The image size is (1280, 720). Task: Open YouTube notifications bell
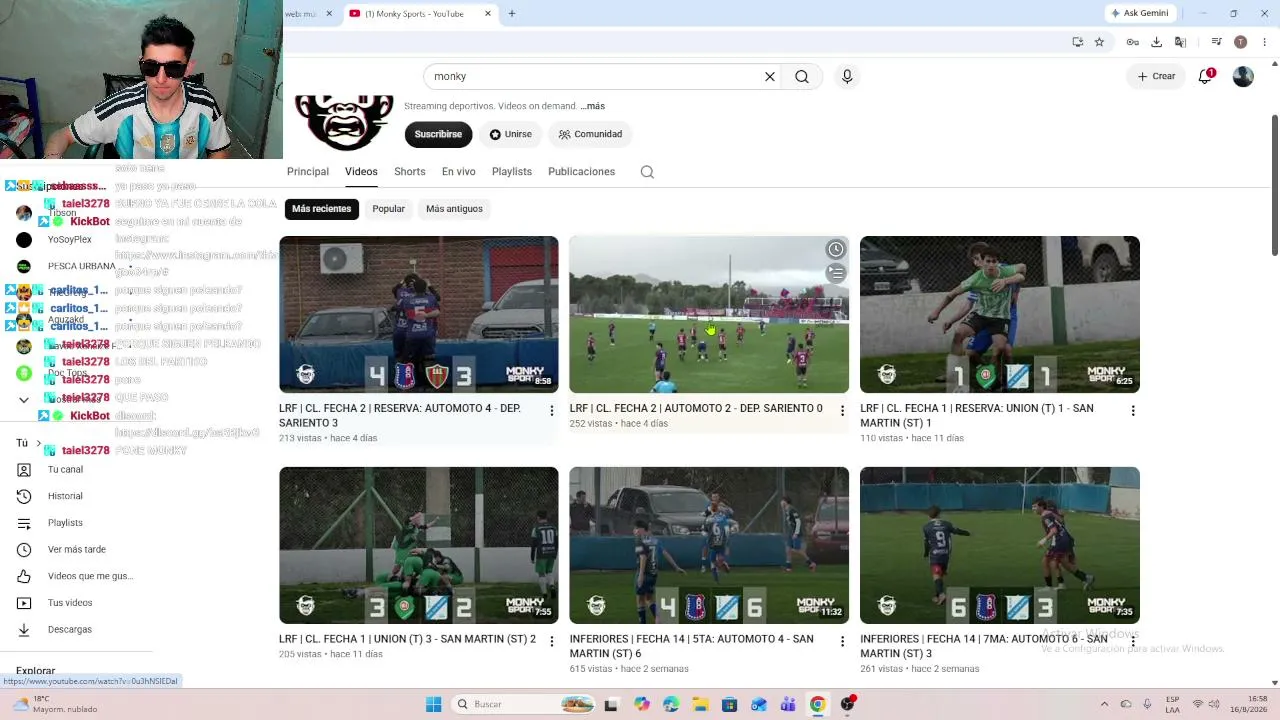point(1205,76)
